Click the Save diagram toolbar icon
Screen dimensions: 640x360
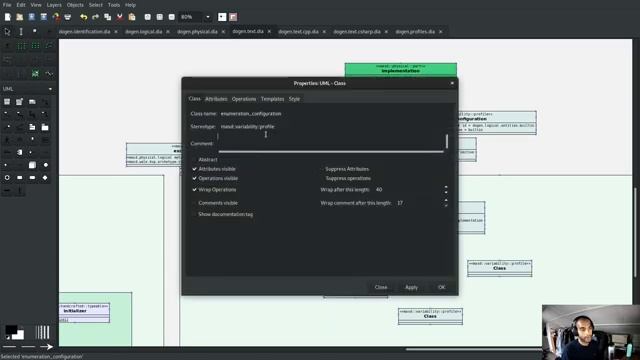coord(31,17)
